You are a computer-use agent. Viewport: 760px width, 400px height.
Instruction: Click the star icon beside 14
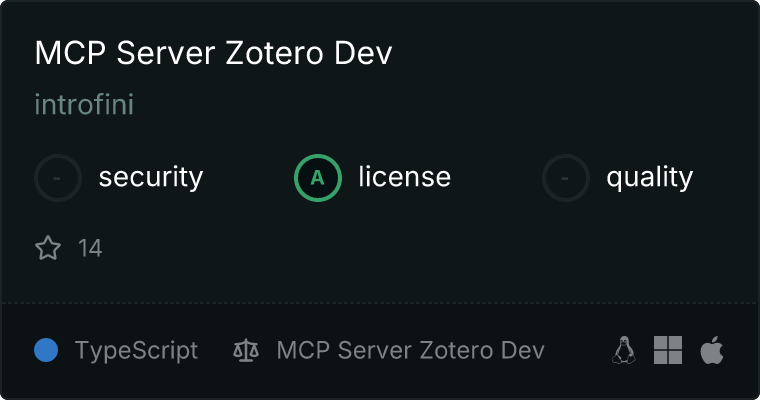point(48,248)
